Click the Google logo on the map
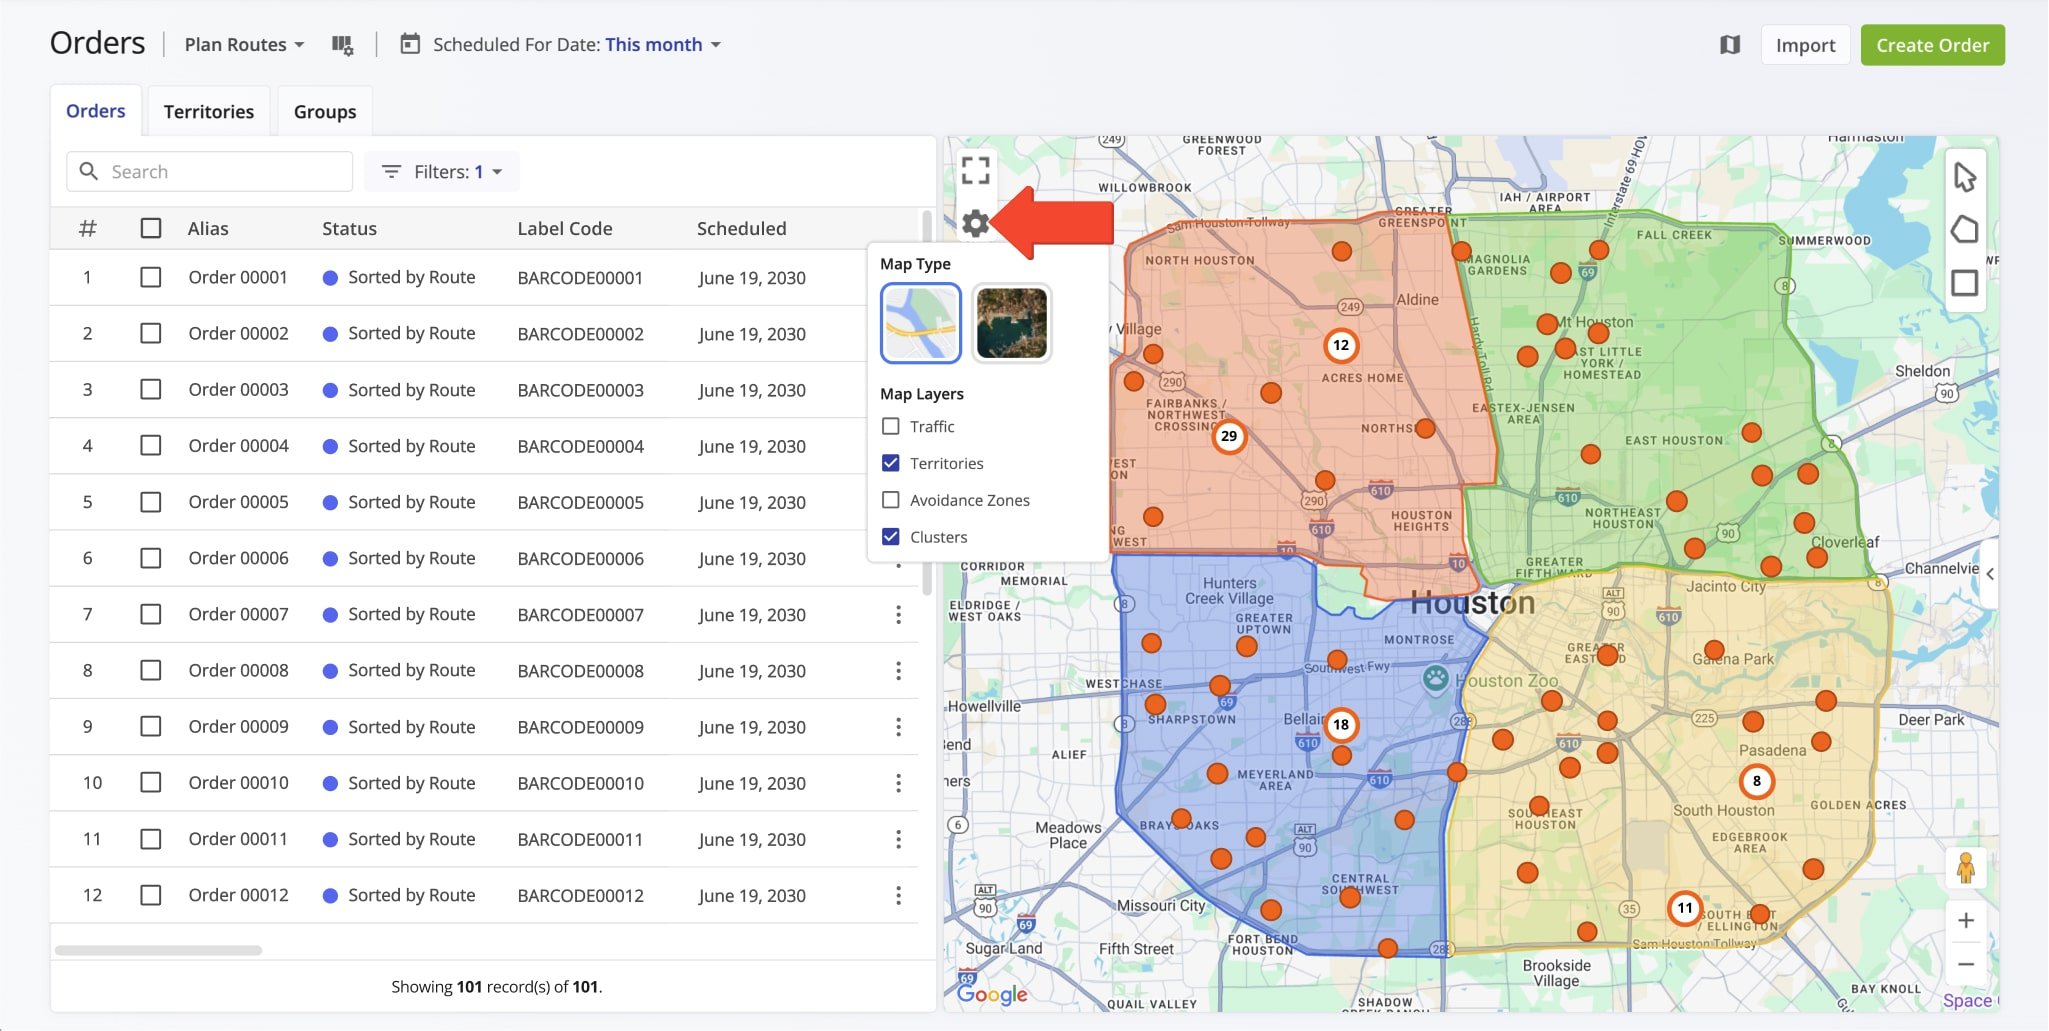The image size is (2049, 1031). click(992, 993)
